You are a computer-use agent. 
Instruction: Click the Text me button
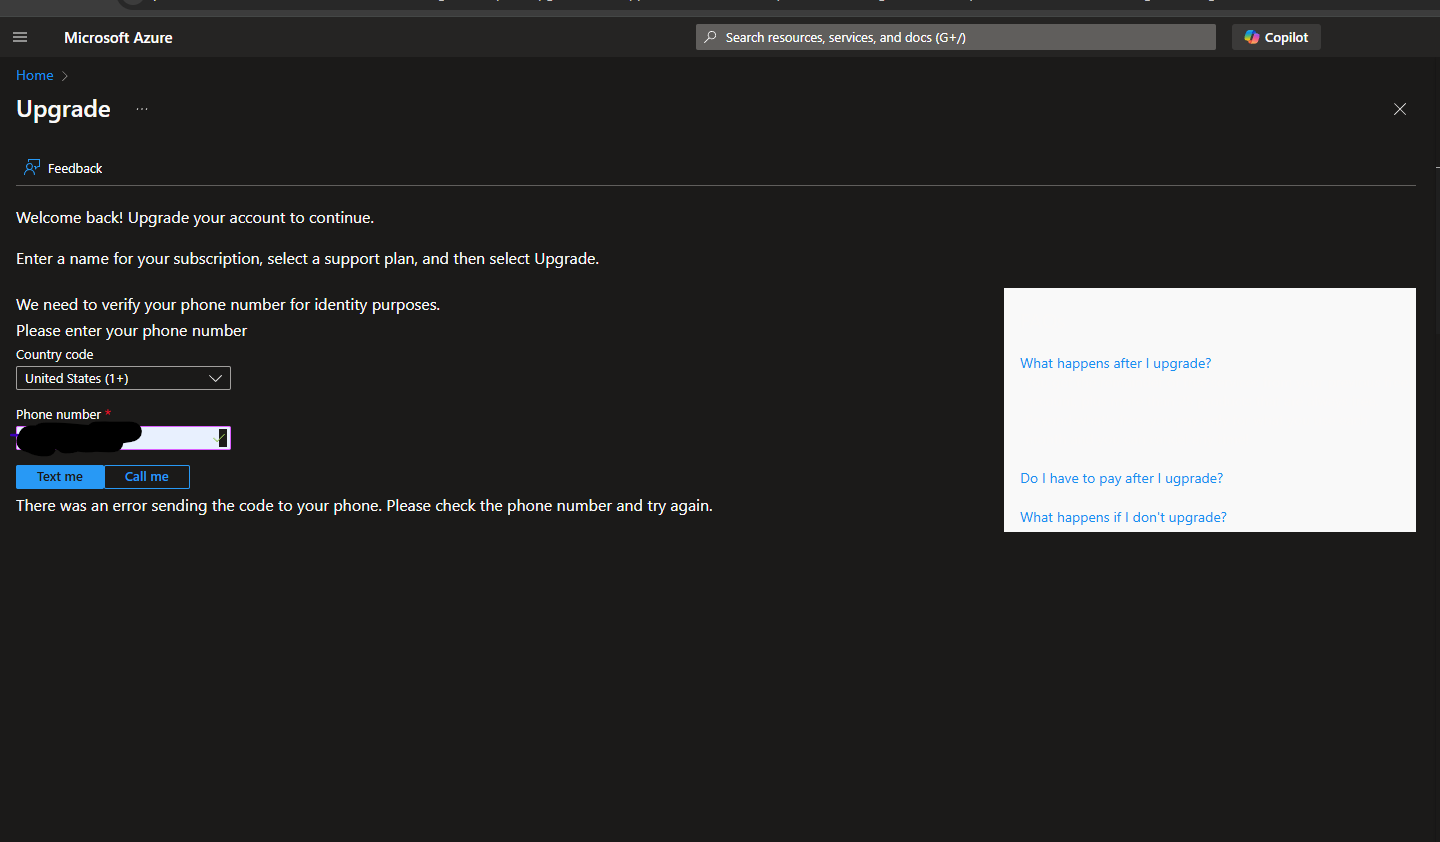tap(60, 477)
